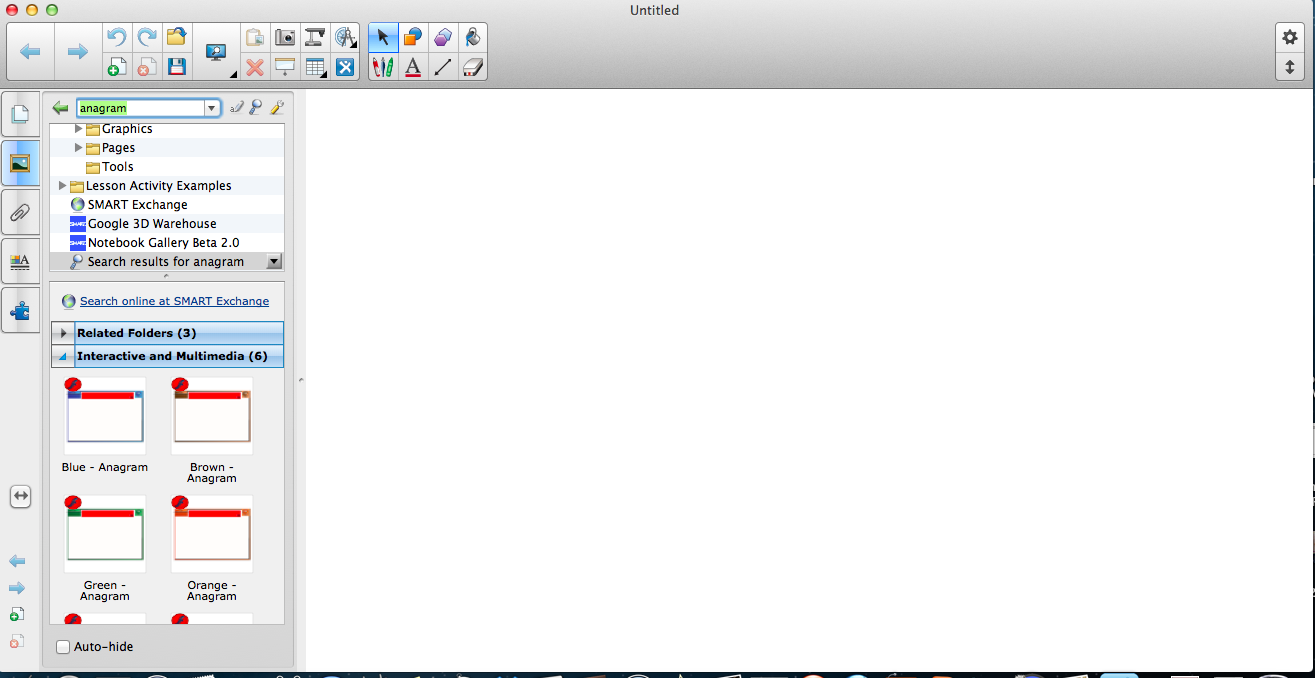The width and height of the screenshot is (1315, 678).
Task: Move sidebar to other side
Action: pyautogui.click(x=20, y=496)
